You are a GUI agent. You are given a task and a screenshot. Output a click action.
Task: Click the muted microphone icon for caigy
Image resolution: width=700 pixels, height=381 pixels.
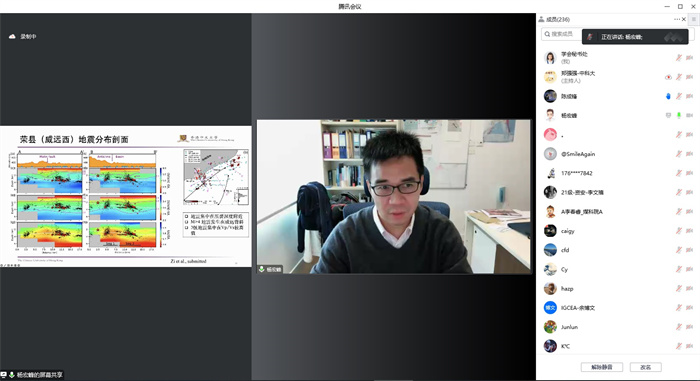pyautogui.click(x=679, y=230)
